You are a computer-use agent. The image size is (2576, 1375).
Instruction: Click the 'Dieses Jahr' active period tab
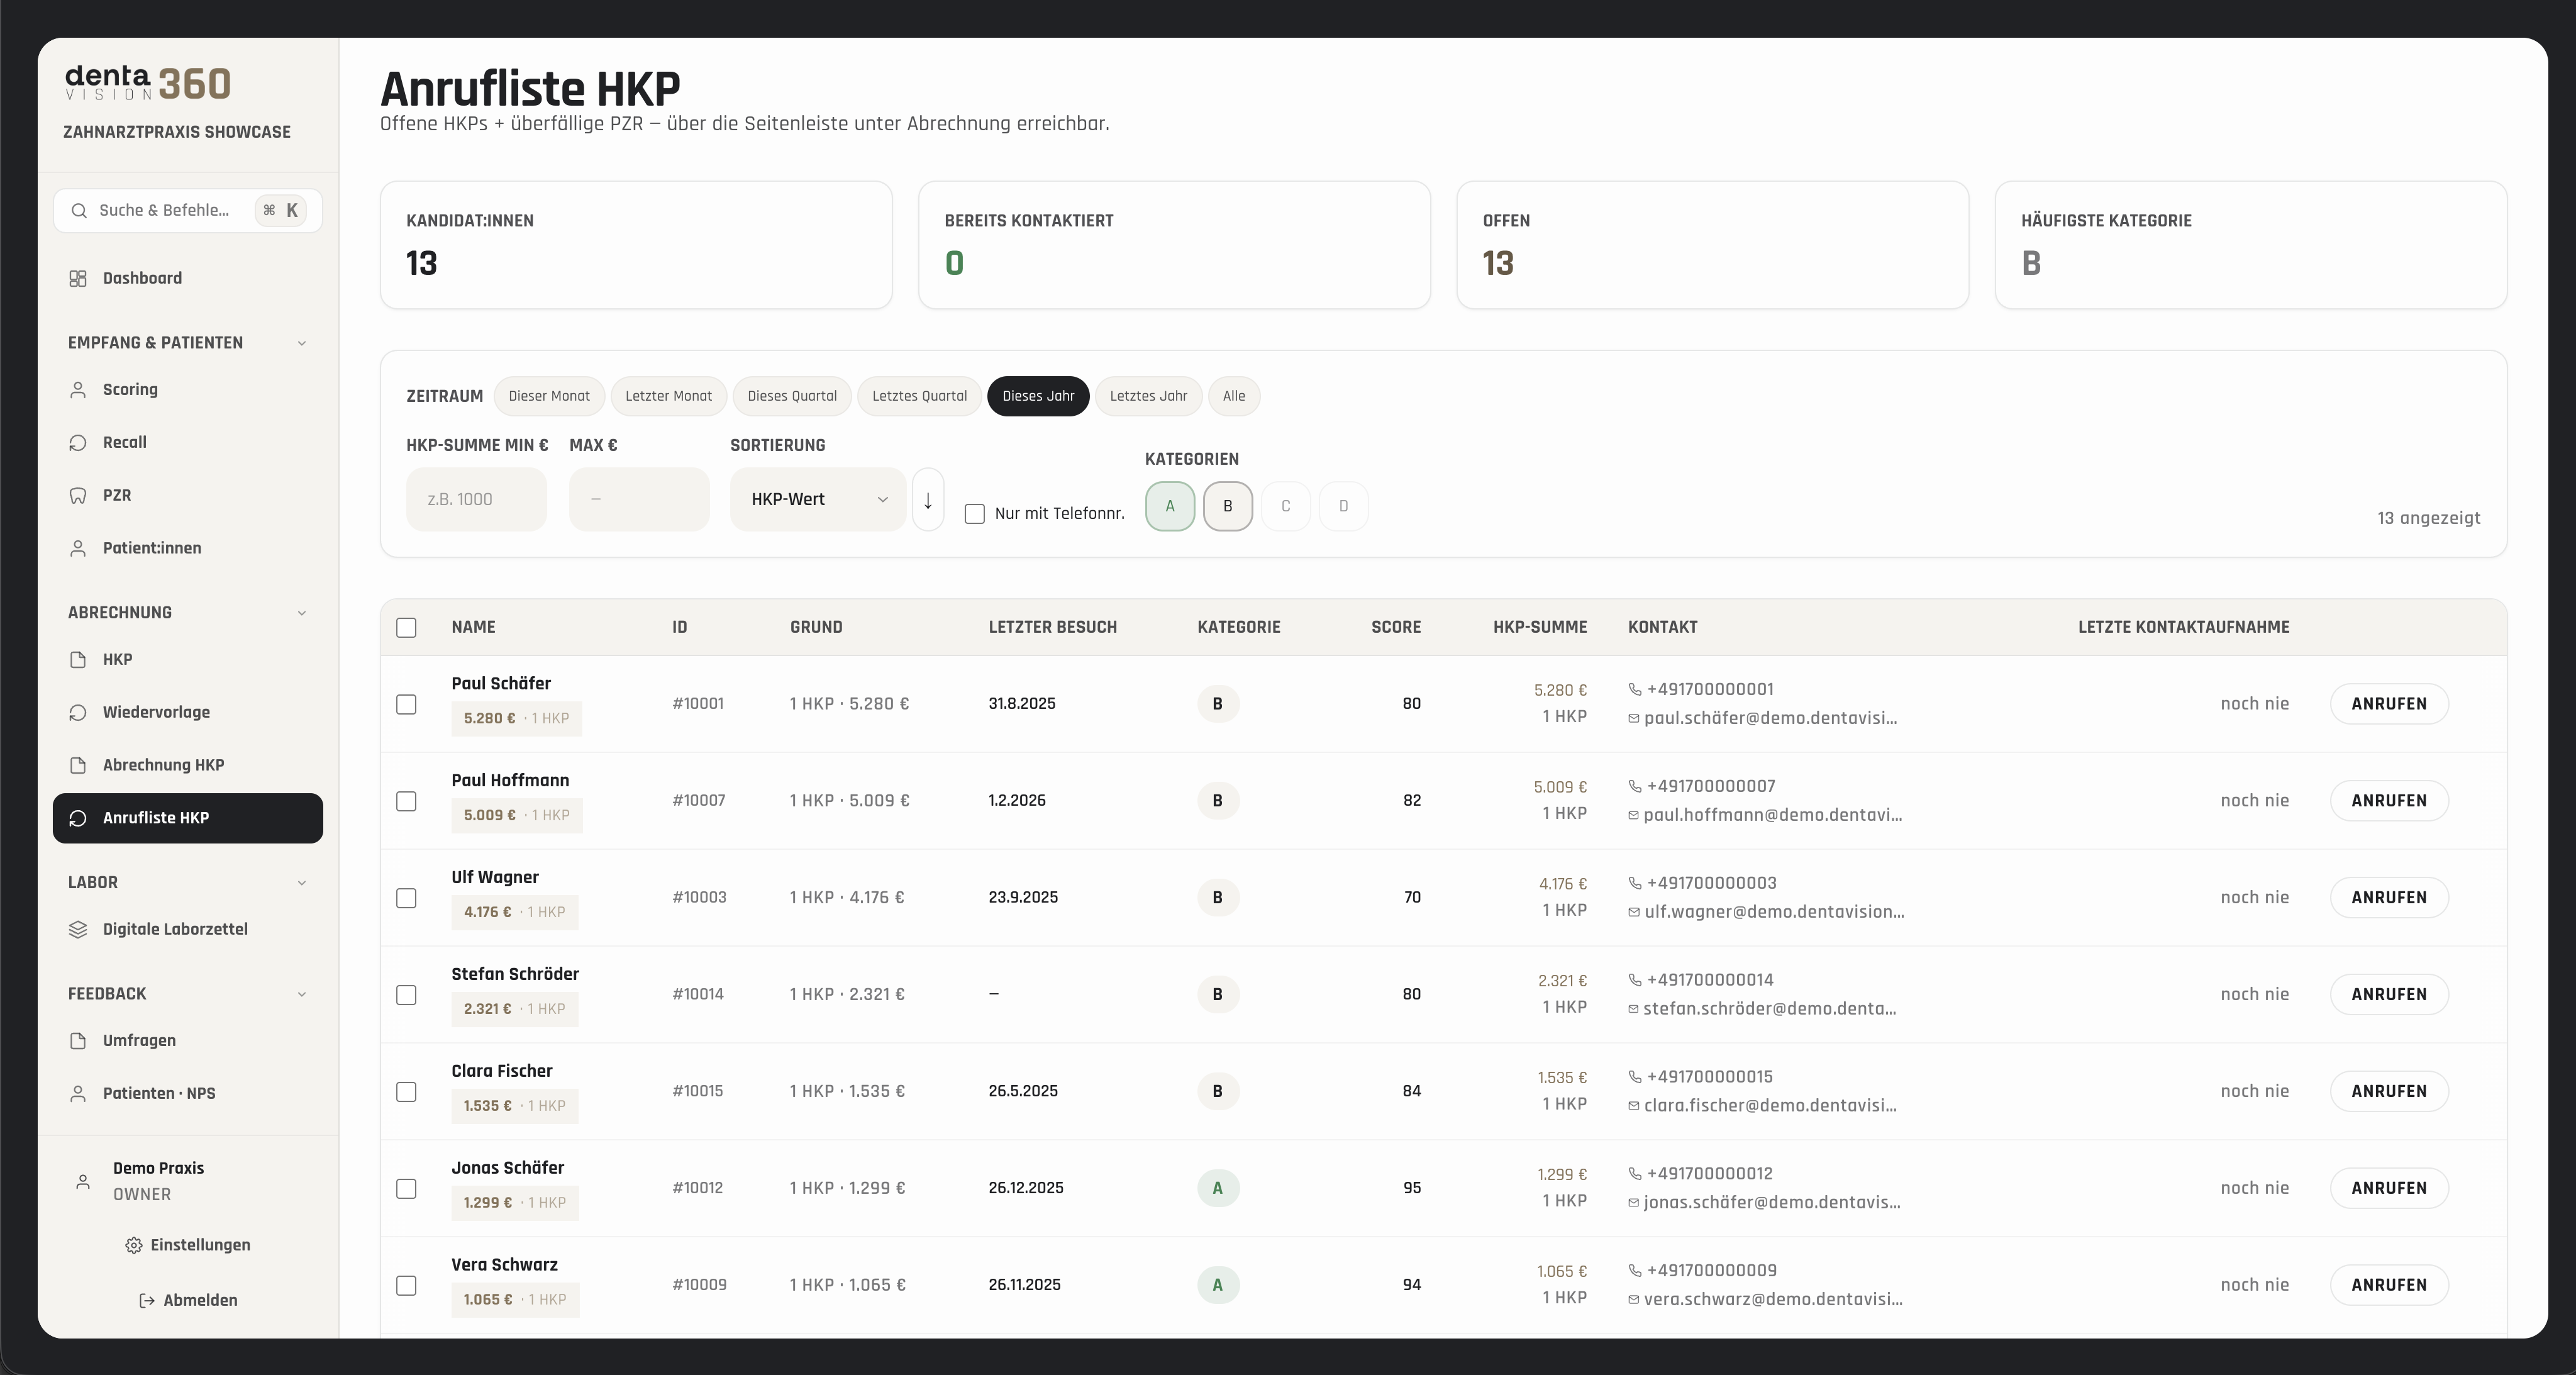[x=1038, y=396]
